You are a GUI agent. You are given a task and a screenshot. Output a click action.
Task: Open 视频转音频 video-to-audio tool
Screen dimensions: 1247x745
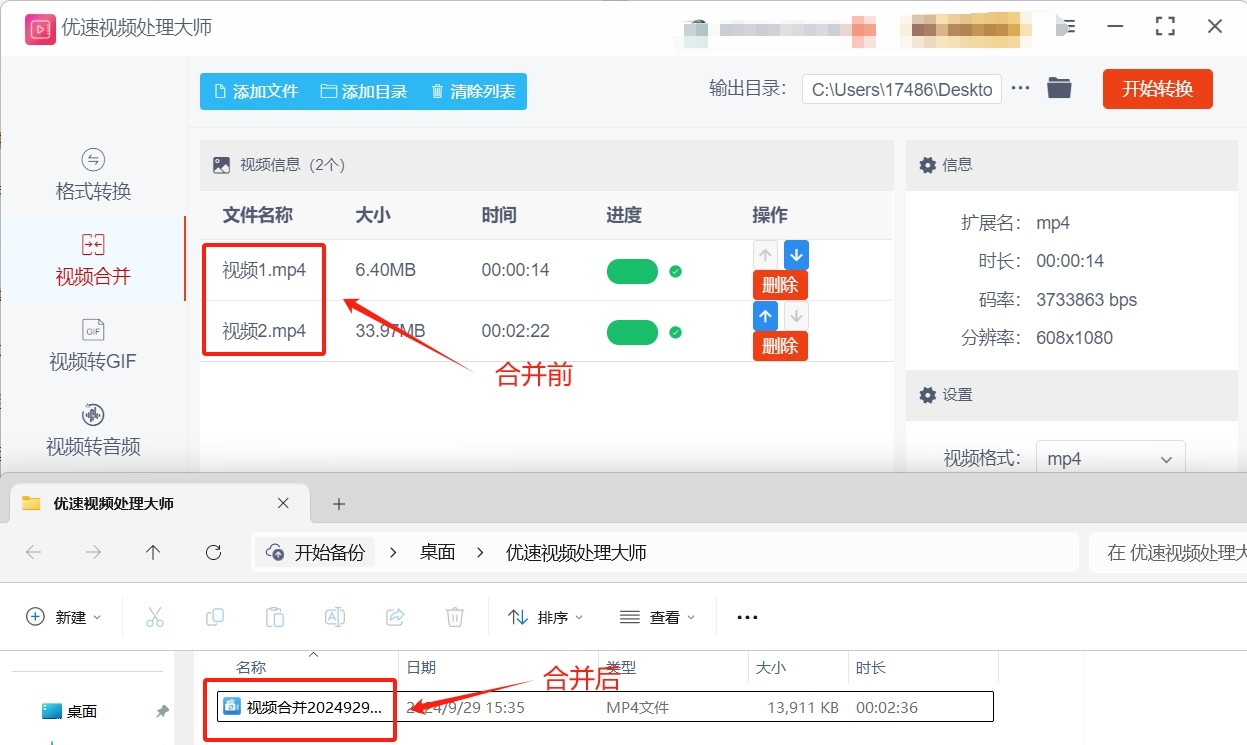pyautogui.click(x=93, y=430)
